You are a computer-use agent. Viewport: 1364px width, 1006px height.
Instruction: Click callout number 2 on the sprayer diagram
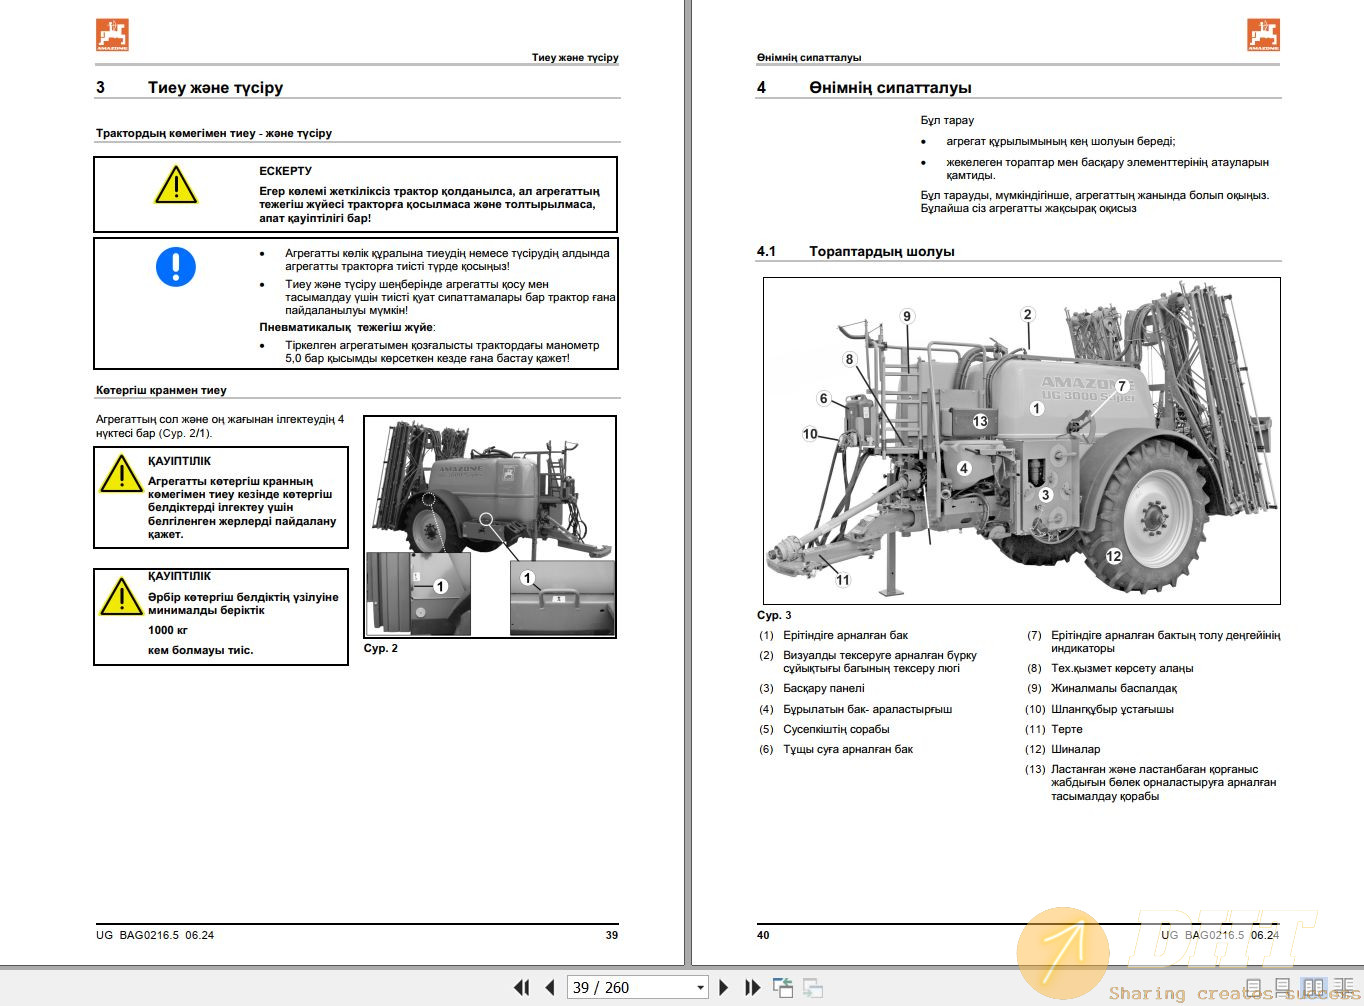tap(1027, 314)
